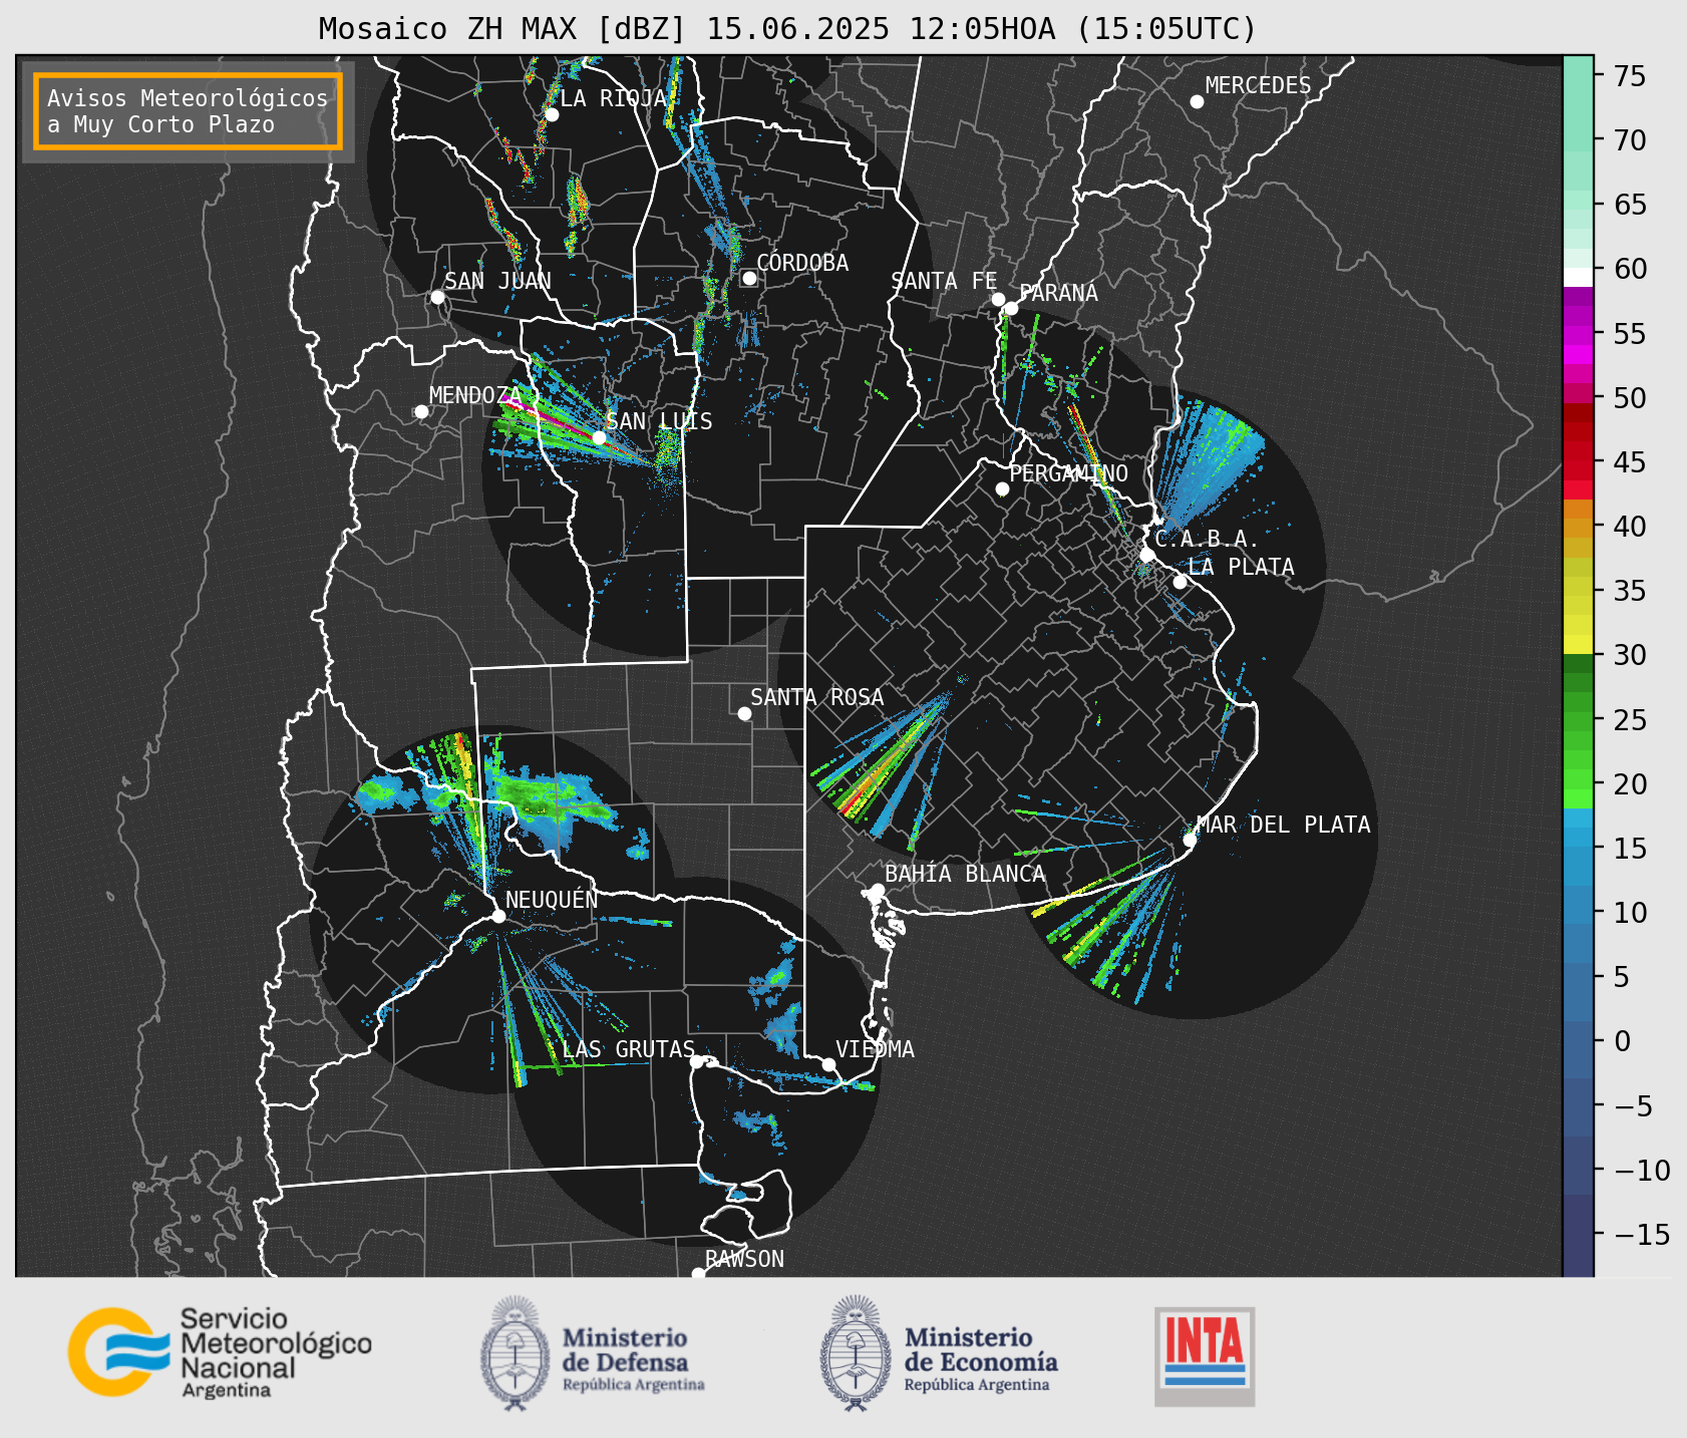Click the INTA logo
This screenshot has height=1438, width=1687.
tap(1205, 1356)
